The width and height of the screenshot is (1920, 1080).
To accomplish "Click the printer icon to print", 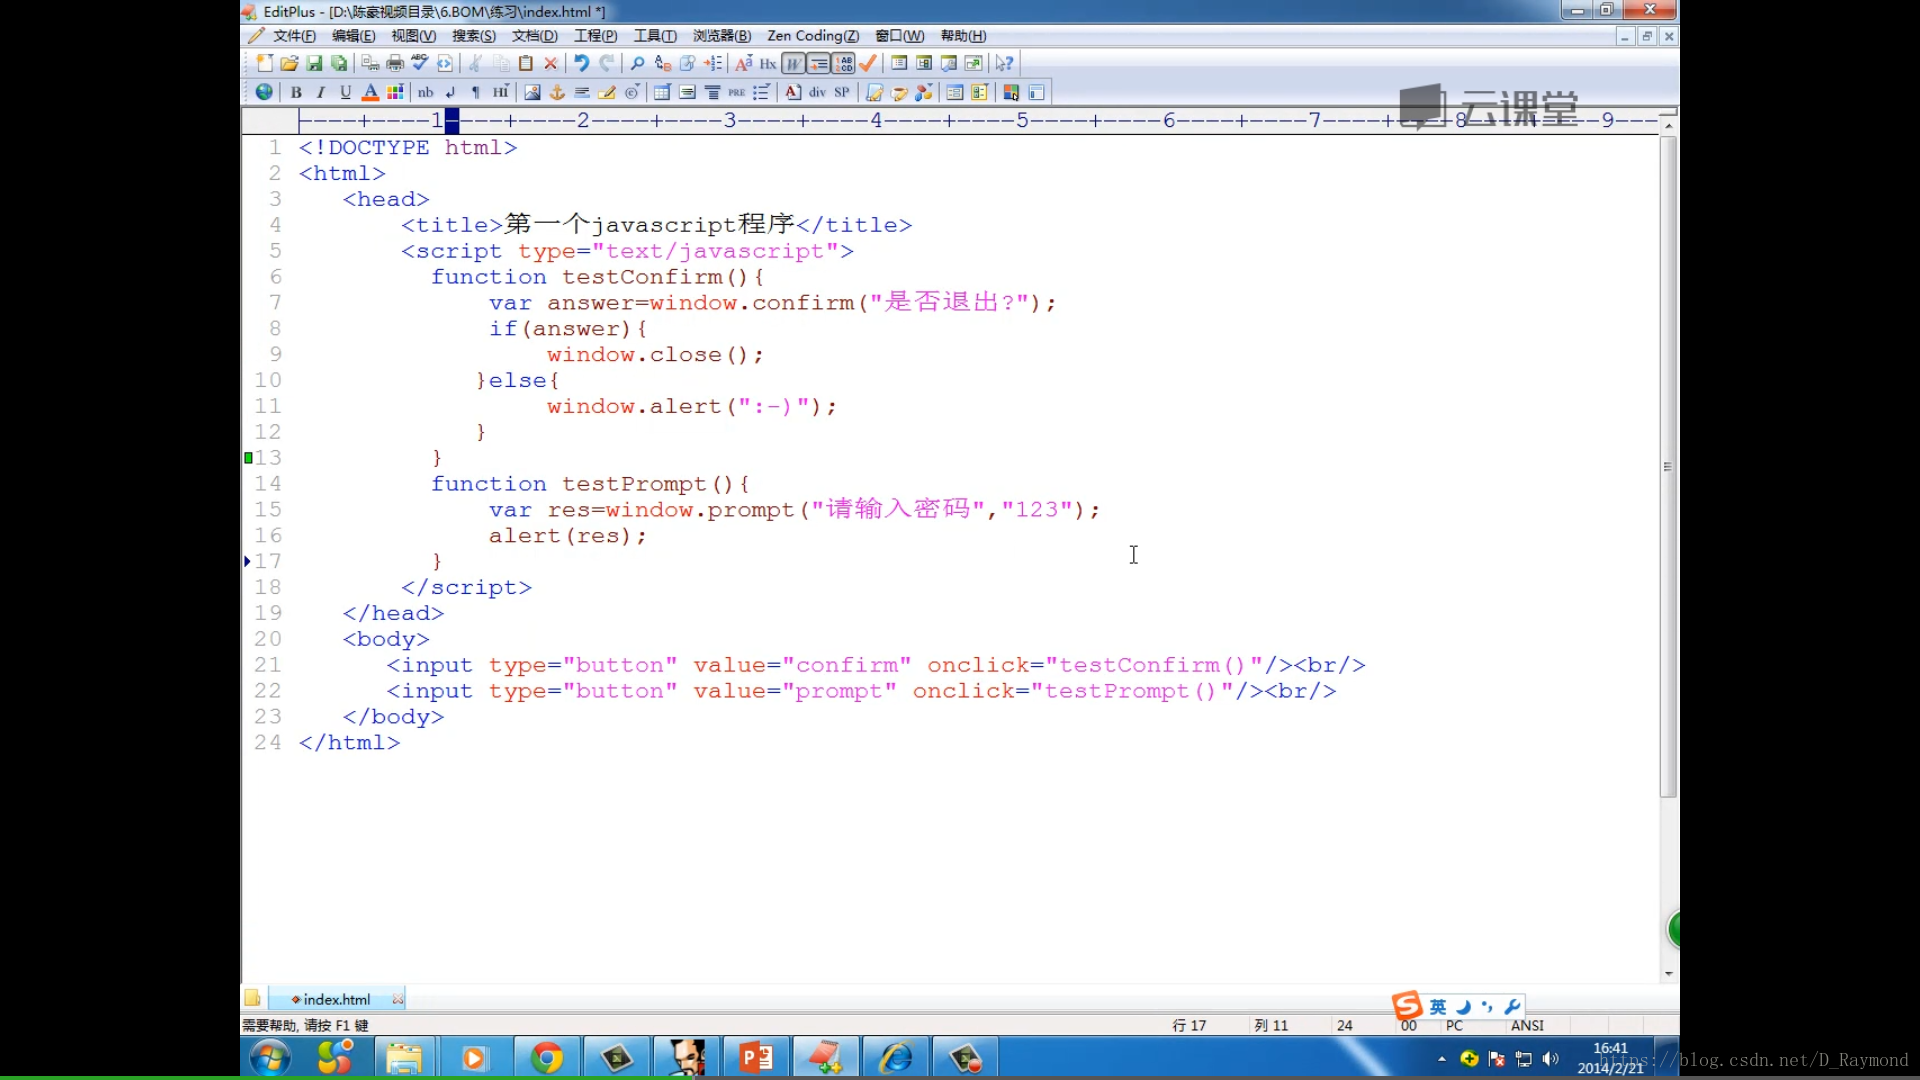I will point(395,63).
